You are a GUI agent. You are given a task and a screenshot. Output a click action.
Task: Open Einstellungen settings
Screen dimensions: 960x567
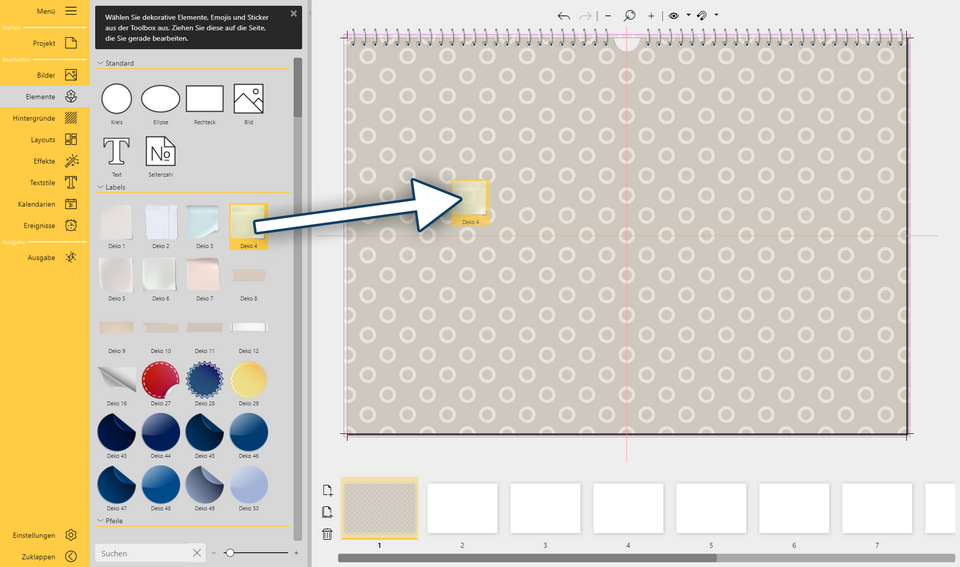(x=71, y=535)
